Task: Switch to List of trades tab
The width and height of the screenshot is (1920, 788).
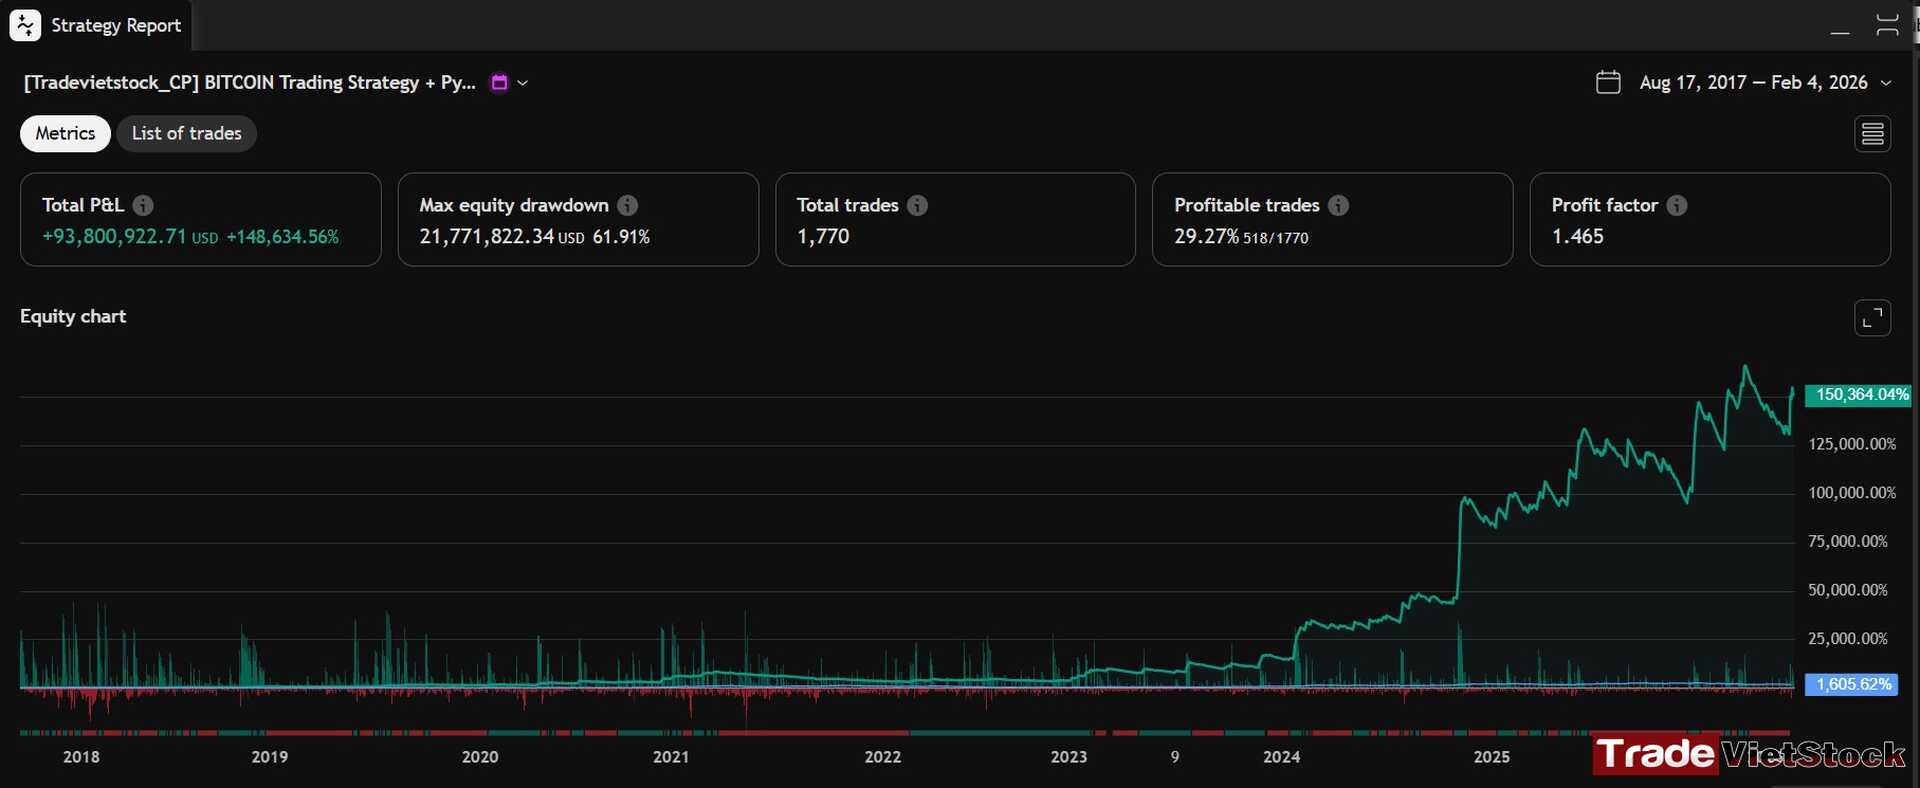Action: [x=186, y=133]
